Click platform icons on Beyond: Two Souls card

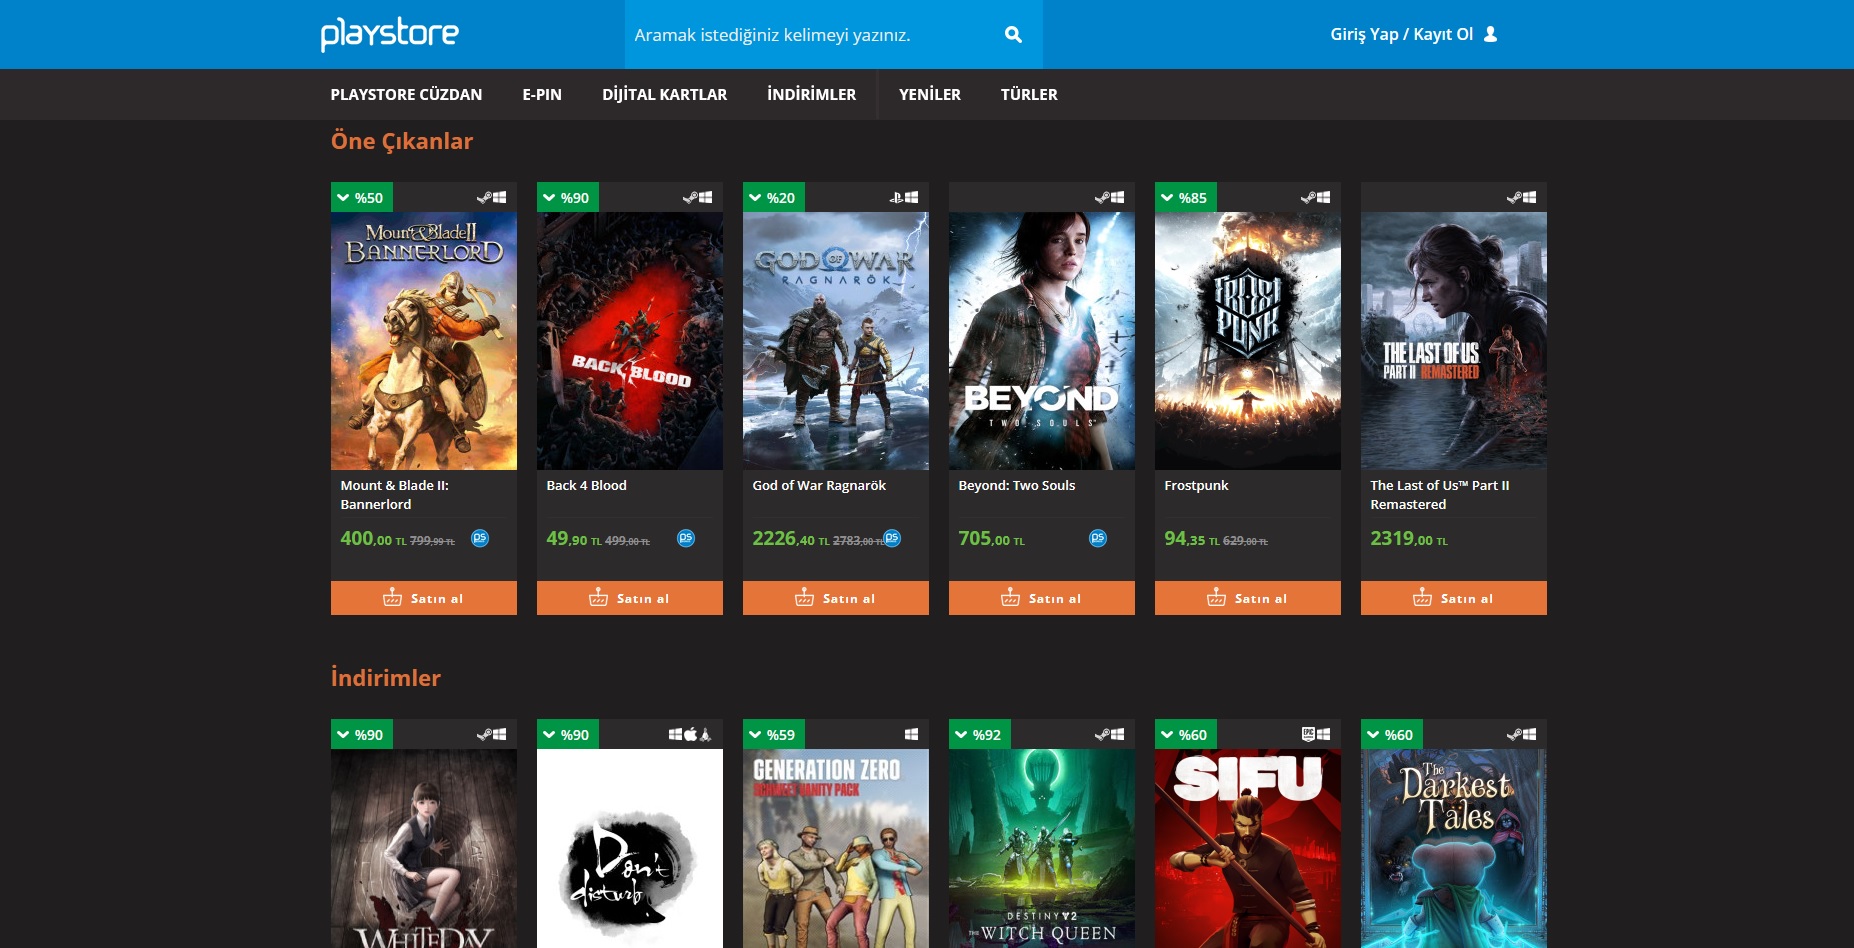[1109, 198]
